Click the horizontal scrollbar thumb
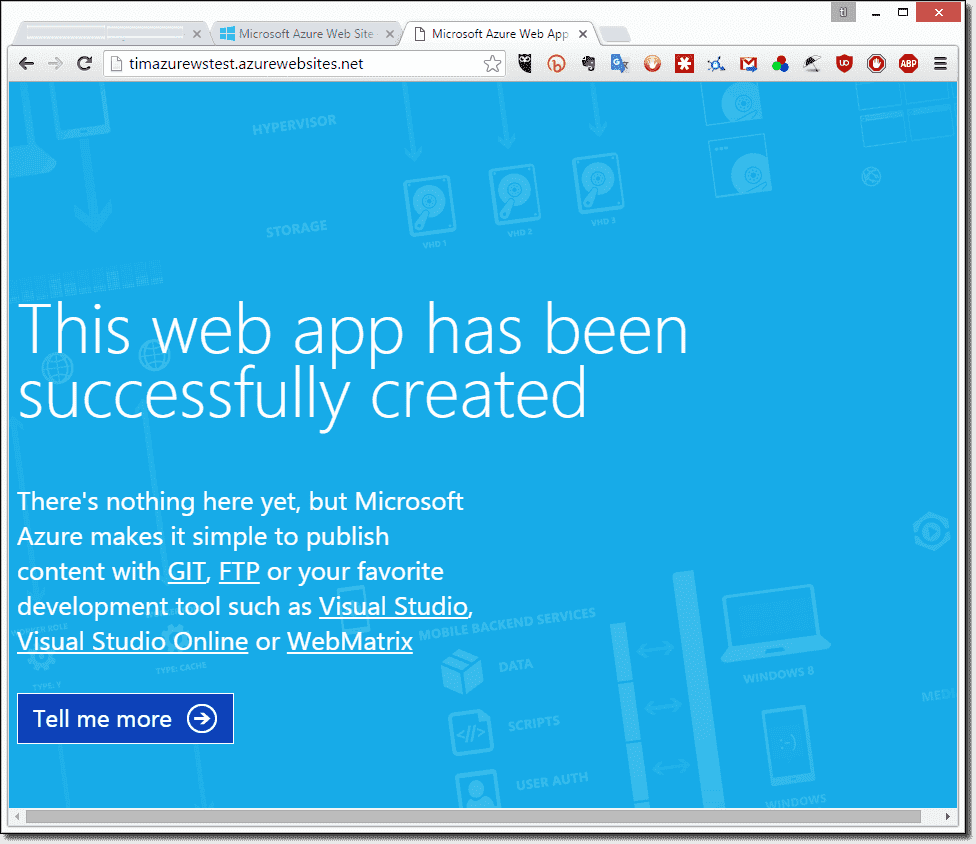Image resolution: width=976 pixels, height=844 pixels. pos(473,816)
